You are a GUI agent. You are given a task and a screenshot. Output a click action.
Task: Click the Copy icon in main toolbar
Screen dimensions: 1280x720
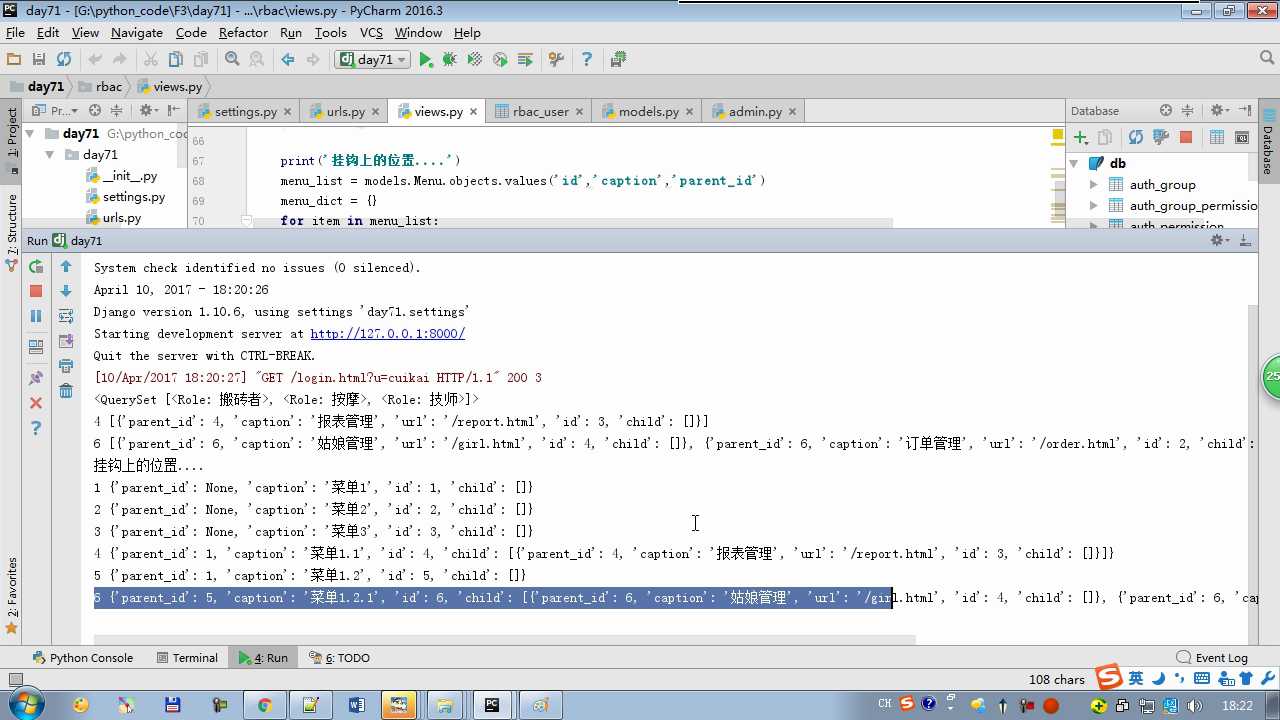(x=176, y=60)
